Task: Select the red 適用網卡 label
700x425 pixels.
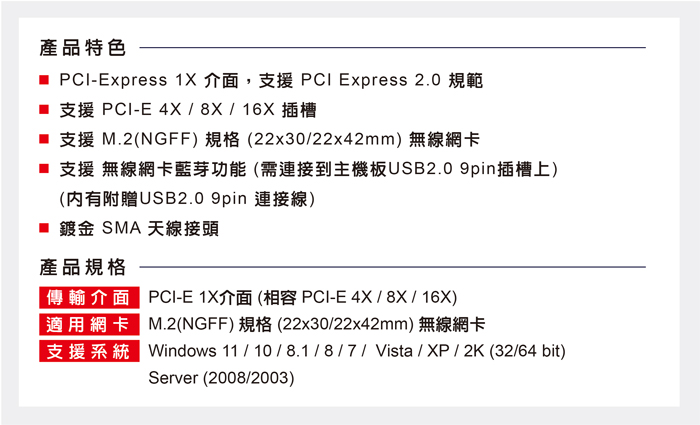Action: pyautogui.click(x=88, y=324)
